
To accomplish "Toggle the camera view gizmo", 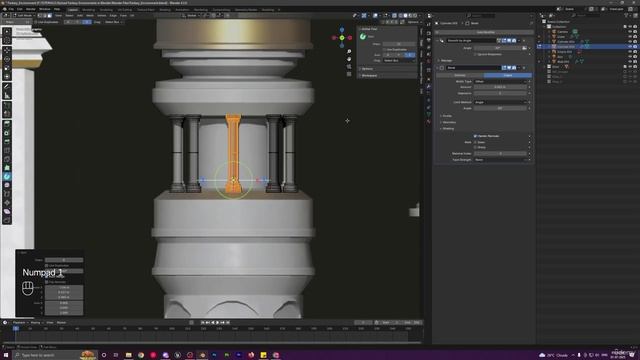I will click(x=349, y=67).
